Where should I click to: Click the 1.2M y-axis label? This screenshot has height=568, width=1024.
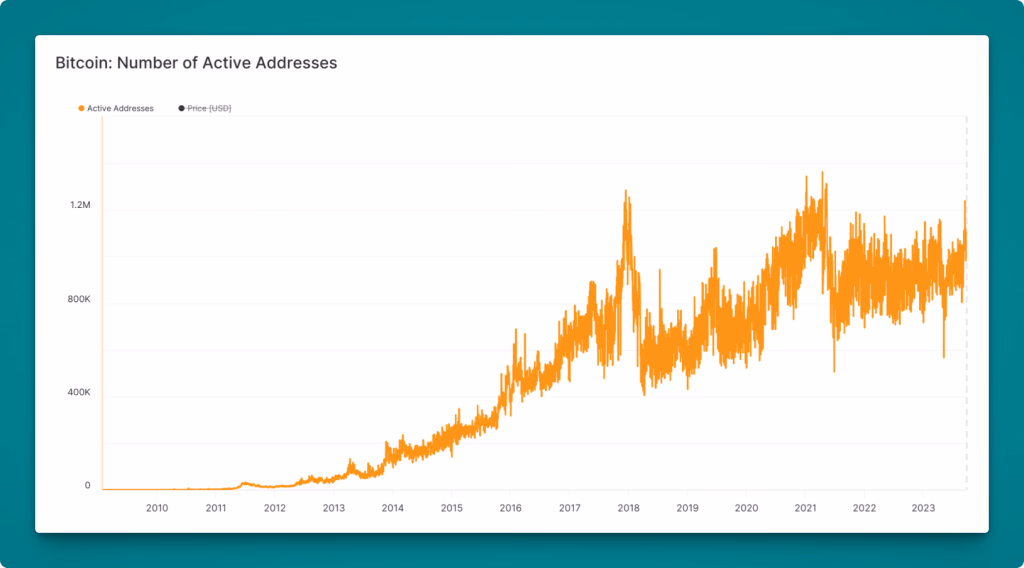tap(80, 205)
